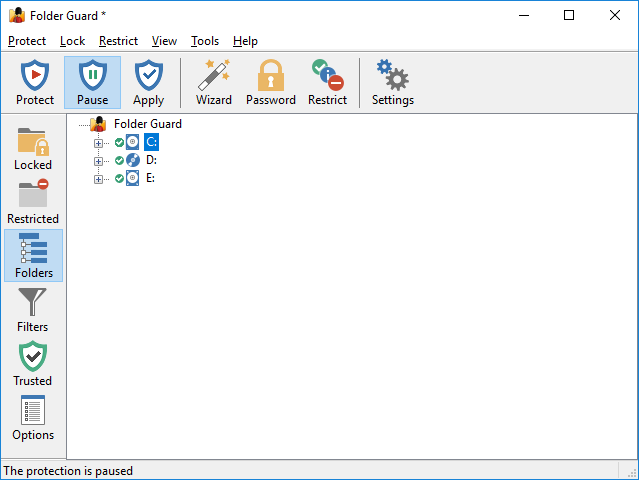Open the Filters funnel view
Image resolution: width=639 pixels, height=480 pixels.
[x=33, y=310]
